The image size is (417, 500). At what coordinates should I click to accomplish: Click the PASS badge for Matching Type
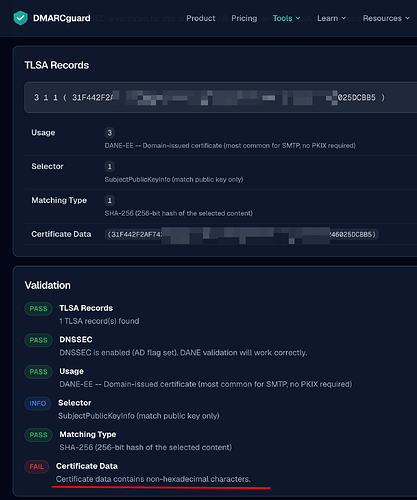click(38, 435)
